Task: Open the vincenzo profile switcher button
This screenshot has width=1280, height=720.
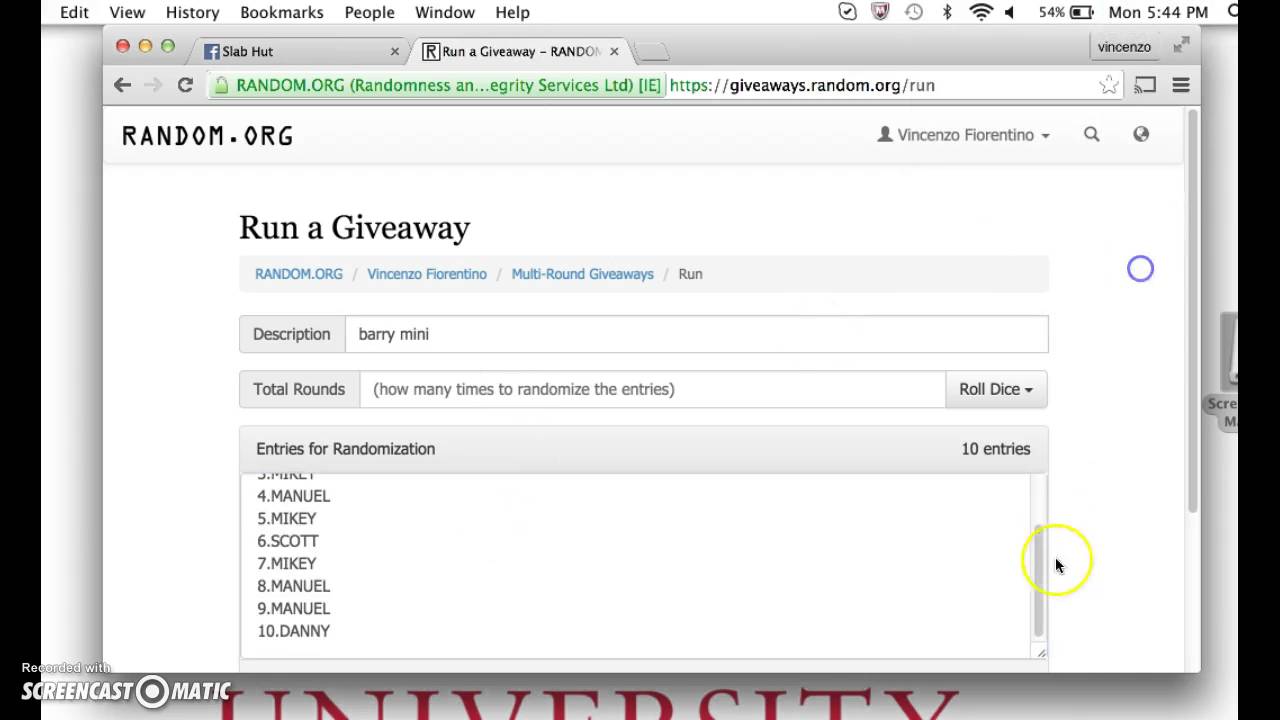Action: (1124, 47)
